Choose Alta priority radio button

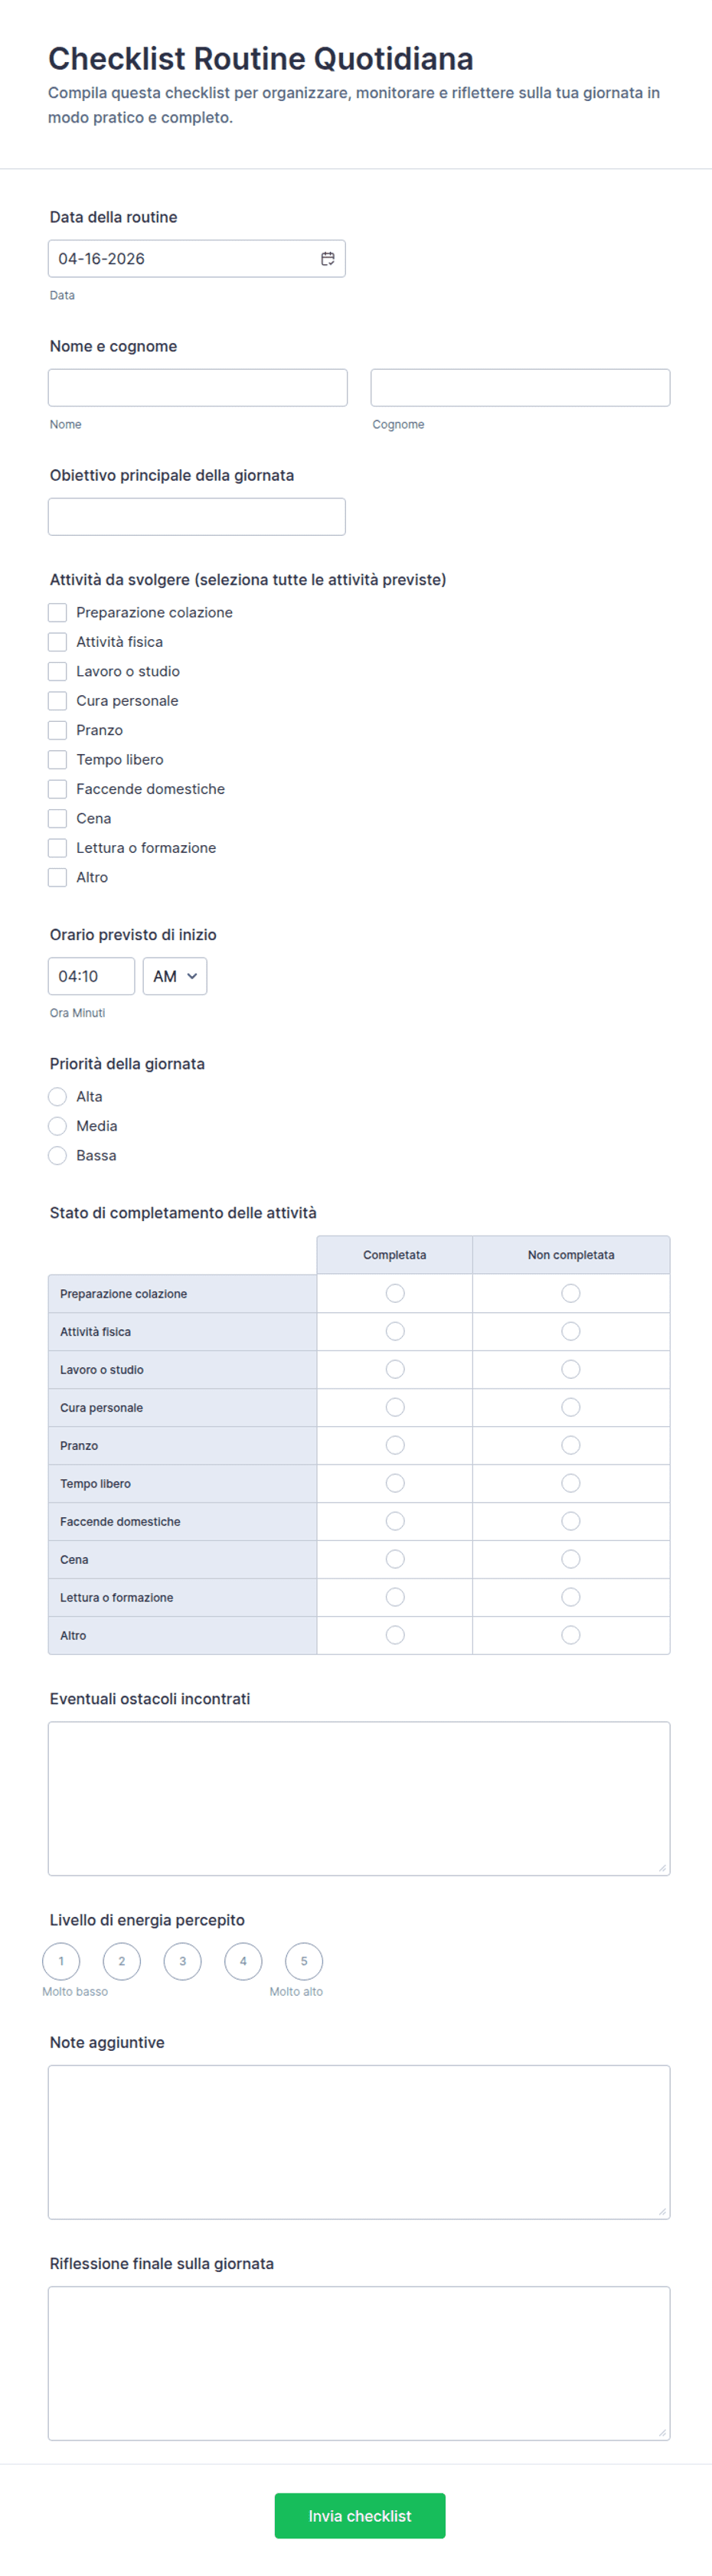pyautogui.click(x=58, y=1097)
